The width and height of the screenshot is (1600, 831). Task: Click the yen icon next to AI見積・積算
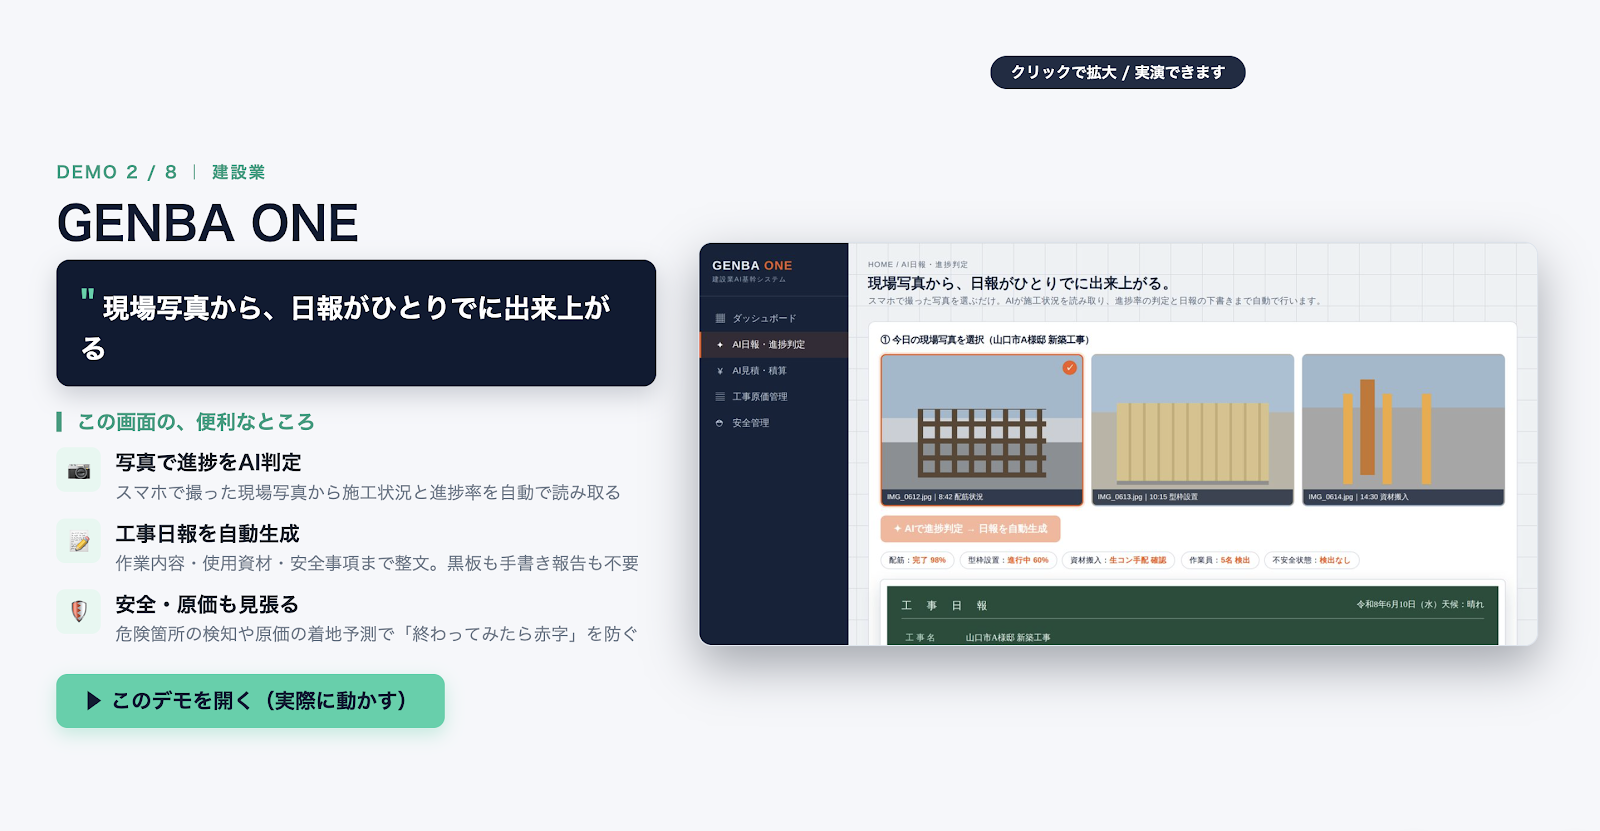[x=720, y=371]
